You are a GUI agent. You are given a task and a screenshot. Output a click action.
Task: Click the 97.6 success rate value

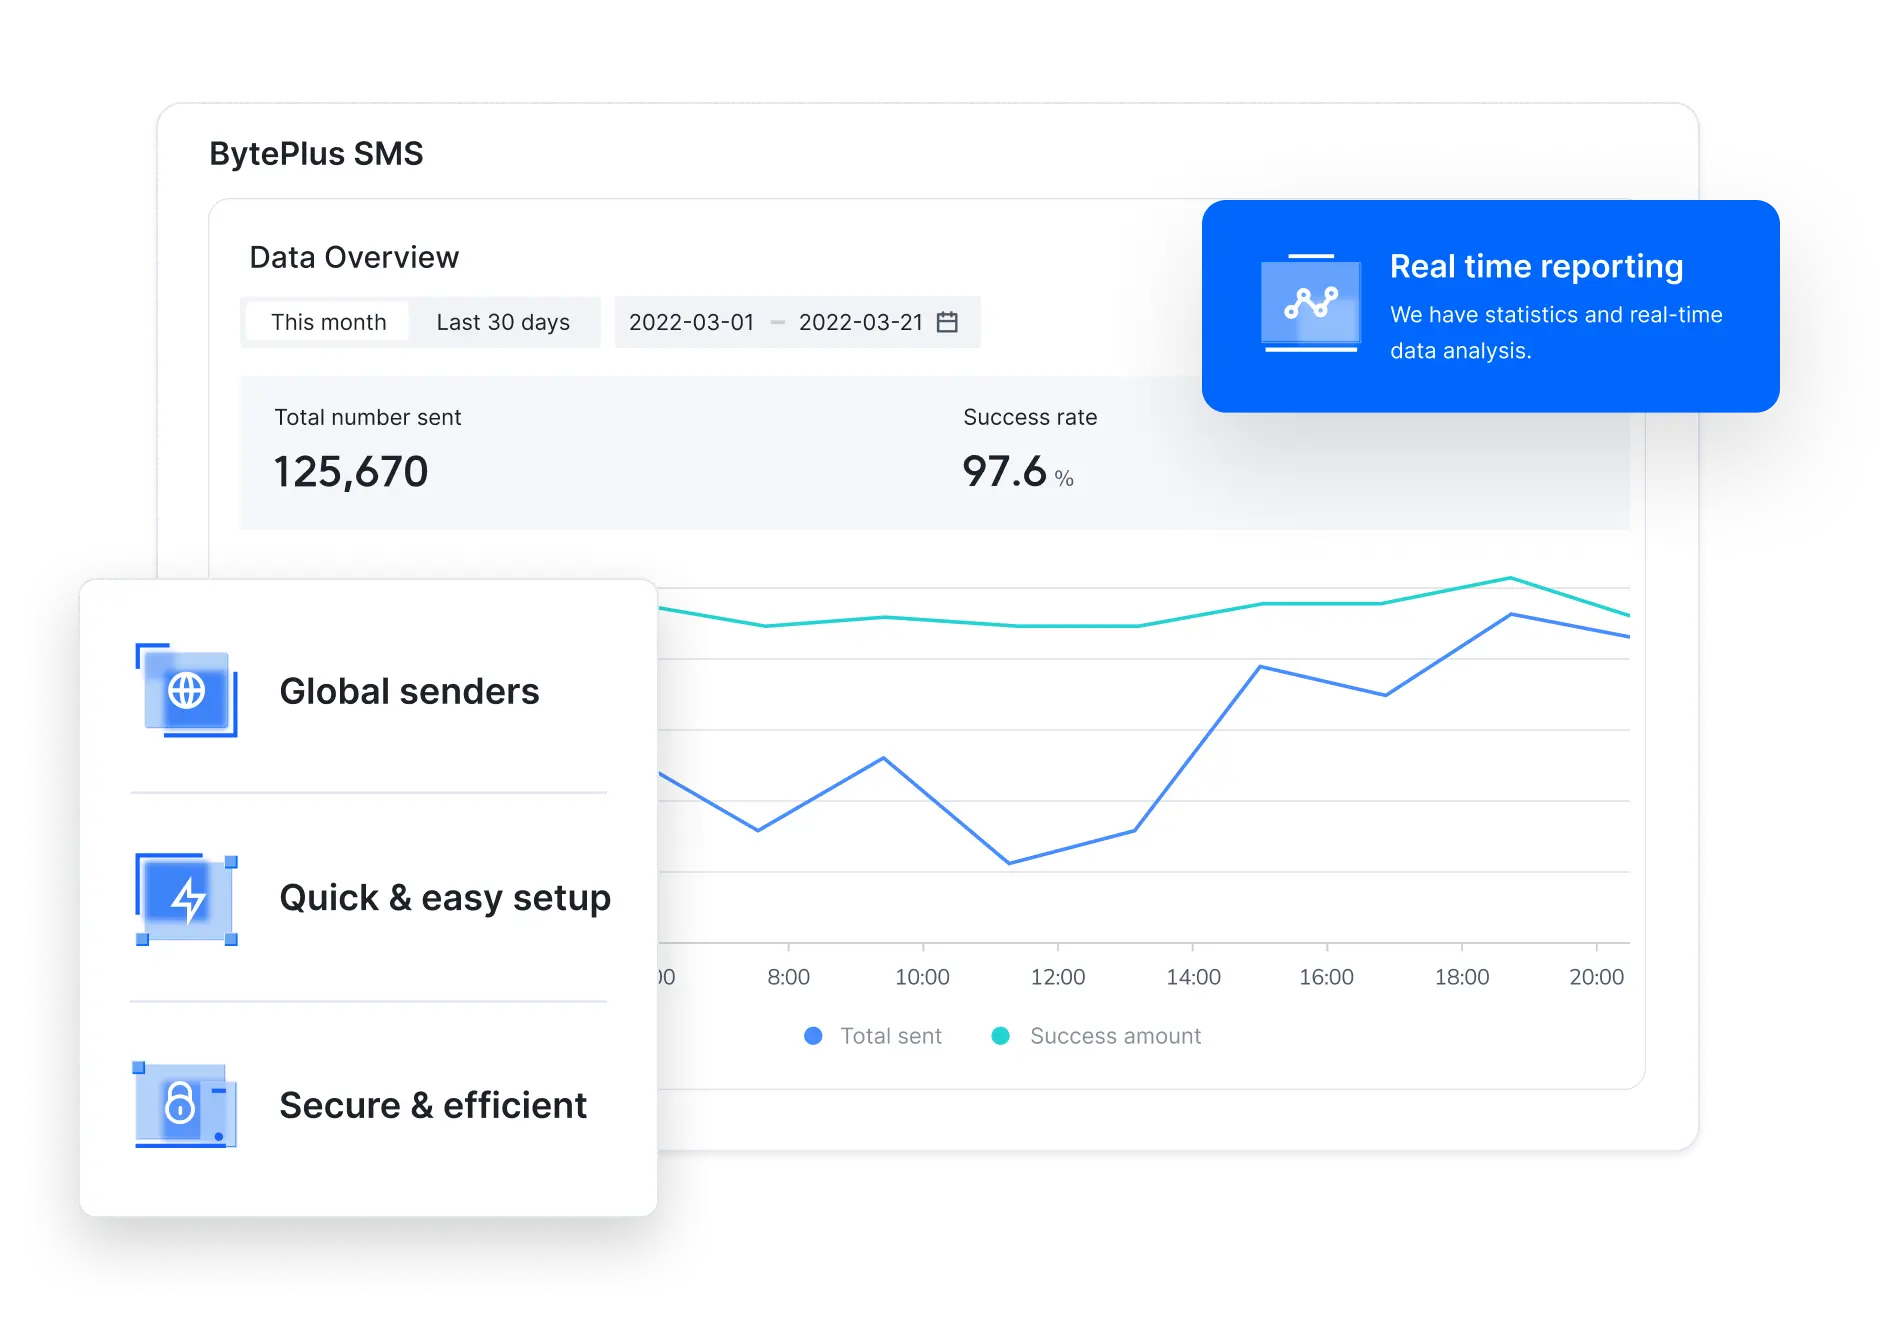click(x=1004, y=472)
